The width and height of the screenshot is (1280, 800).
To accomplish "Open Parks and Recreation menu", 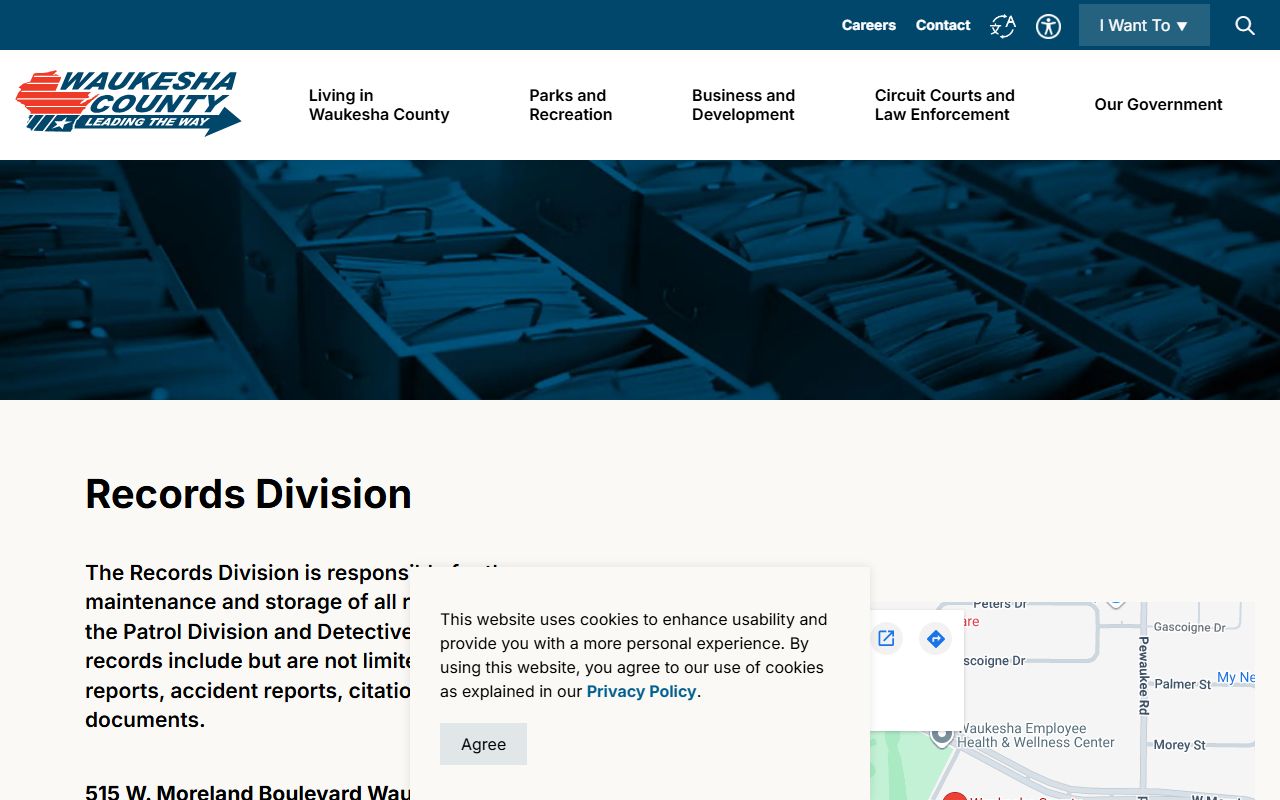I will [x=570, y=105].
